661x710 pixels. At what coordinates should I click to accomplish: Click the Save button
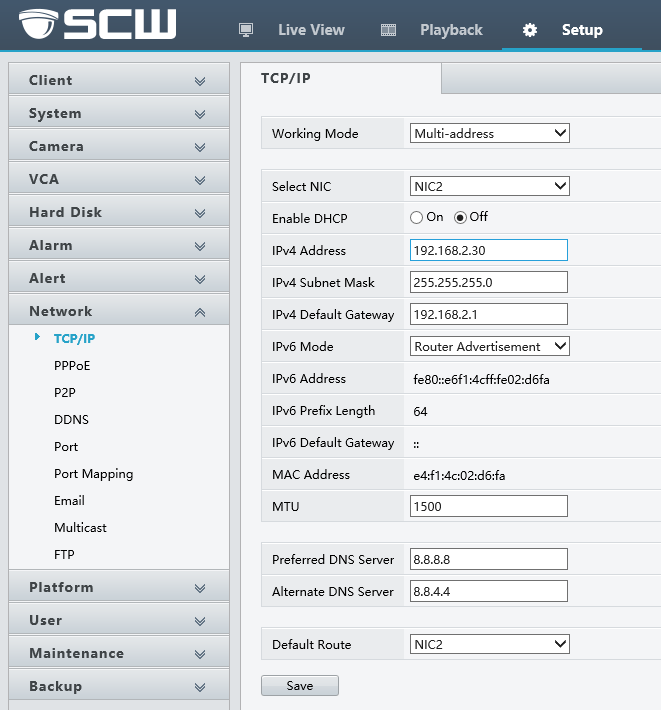[x=299, y=686]
